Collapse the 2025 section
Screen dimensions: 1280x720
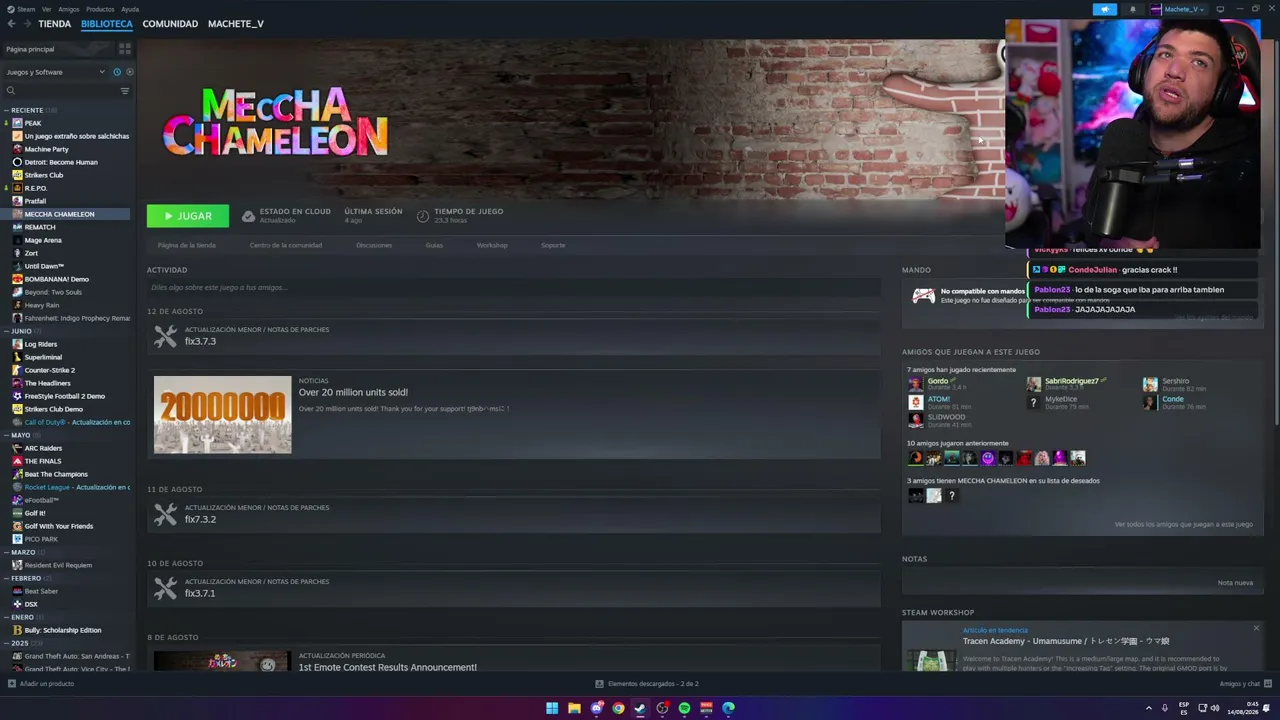[6, 643]
